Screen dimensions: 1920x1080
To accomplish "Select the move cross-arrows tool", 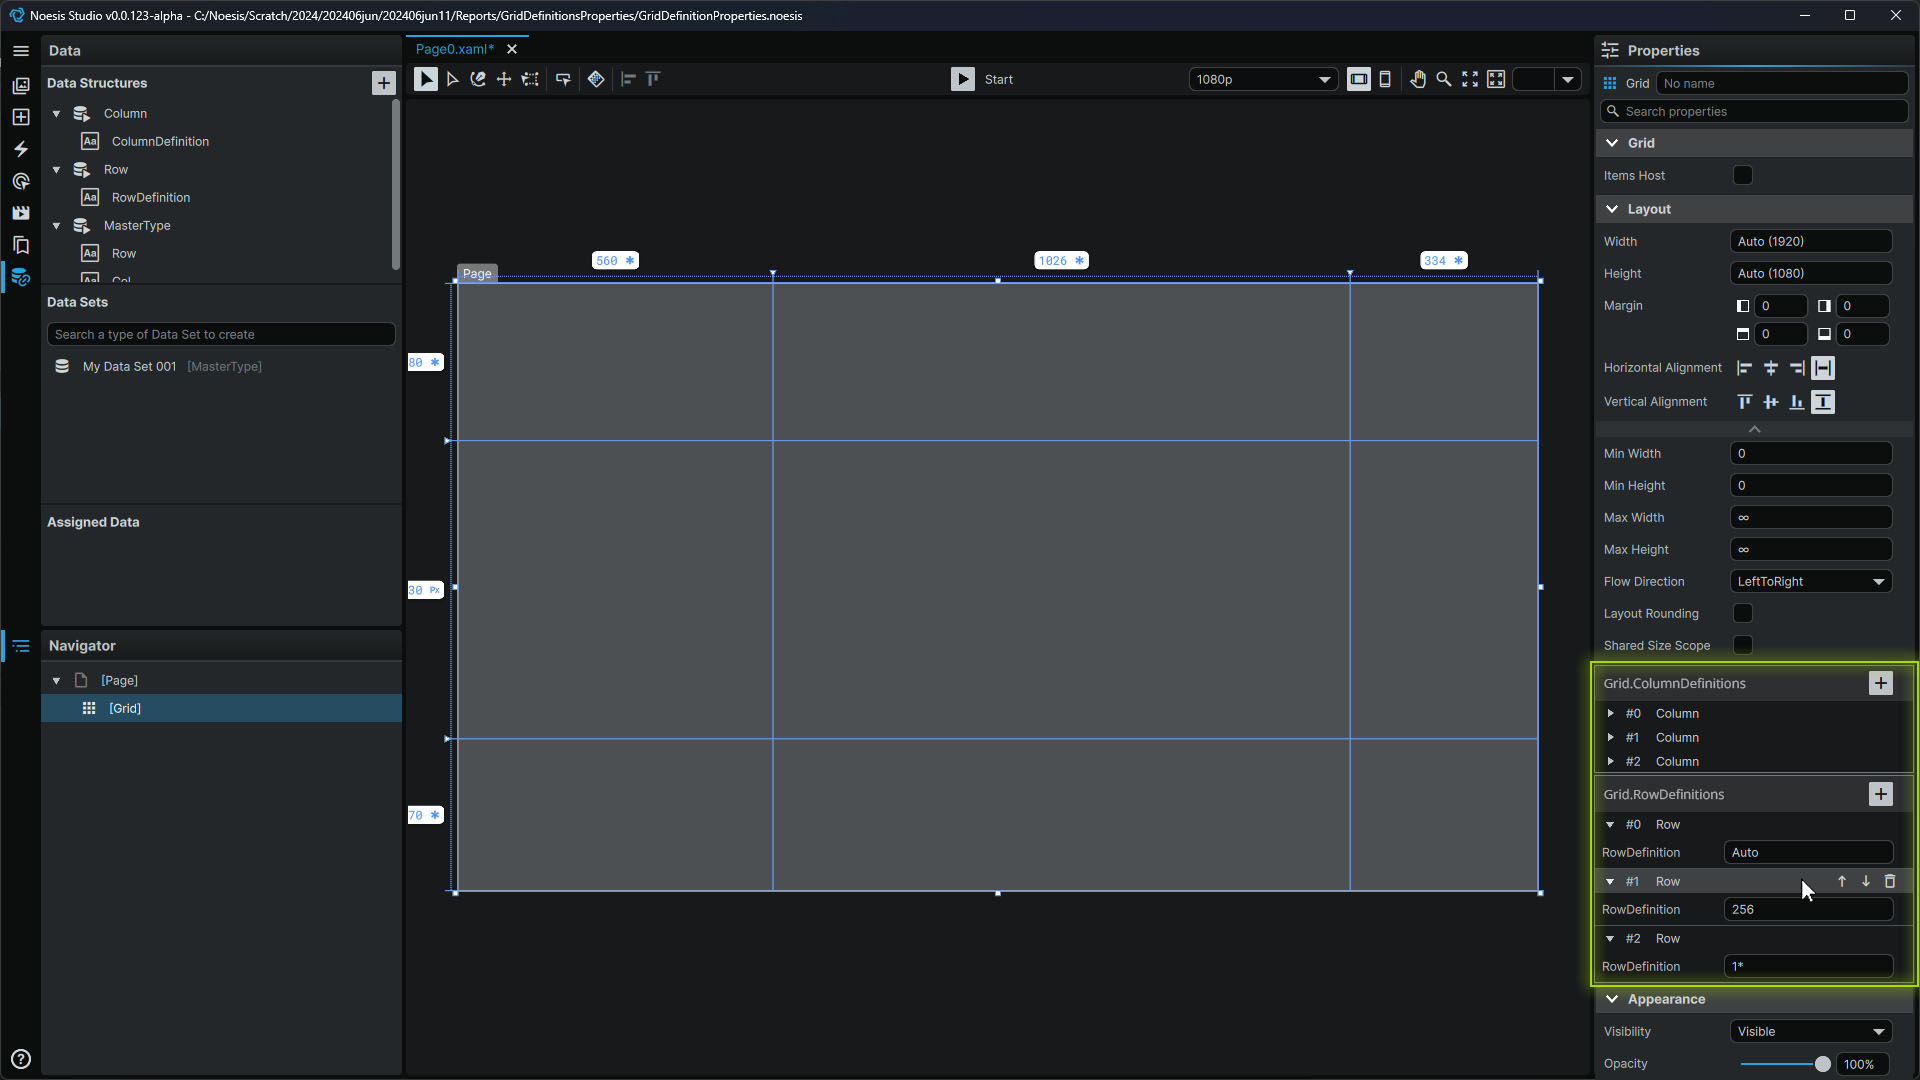I will [504, 79].
